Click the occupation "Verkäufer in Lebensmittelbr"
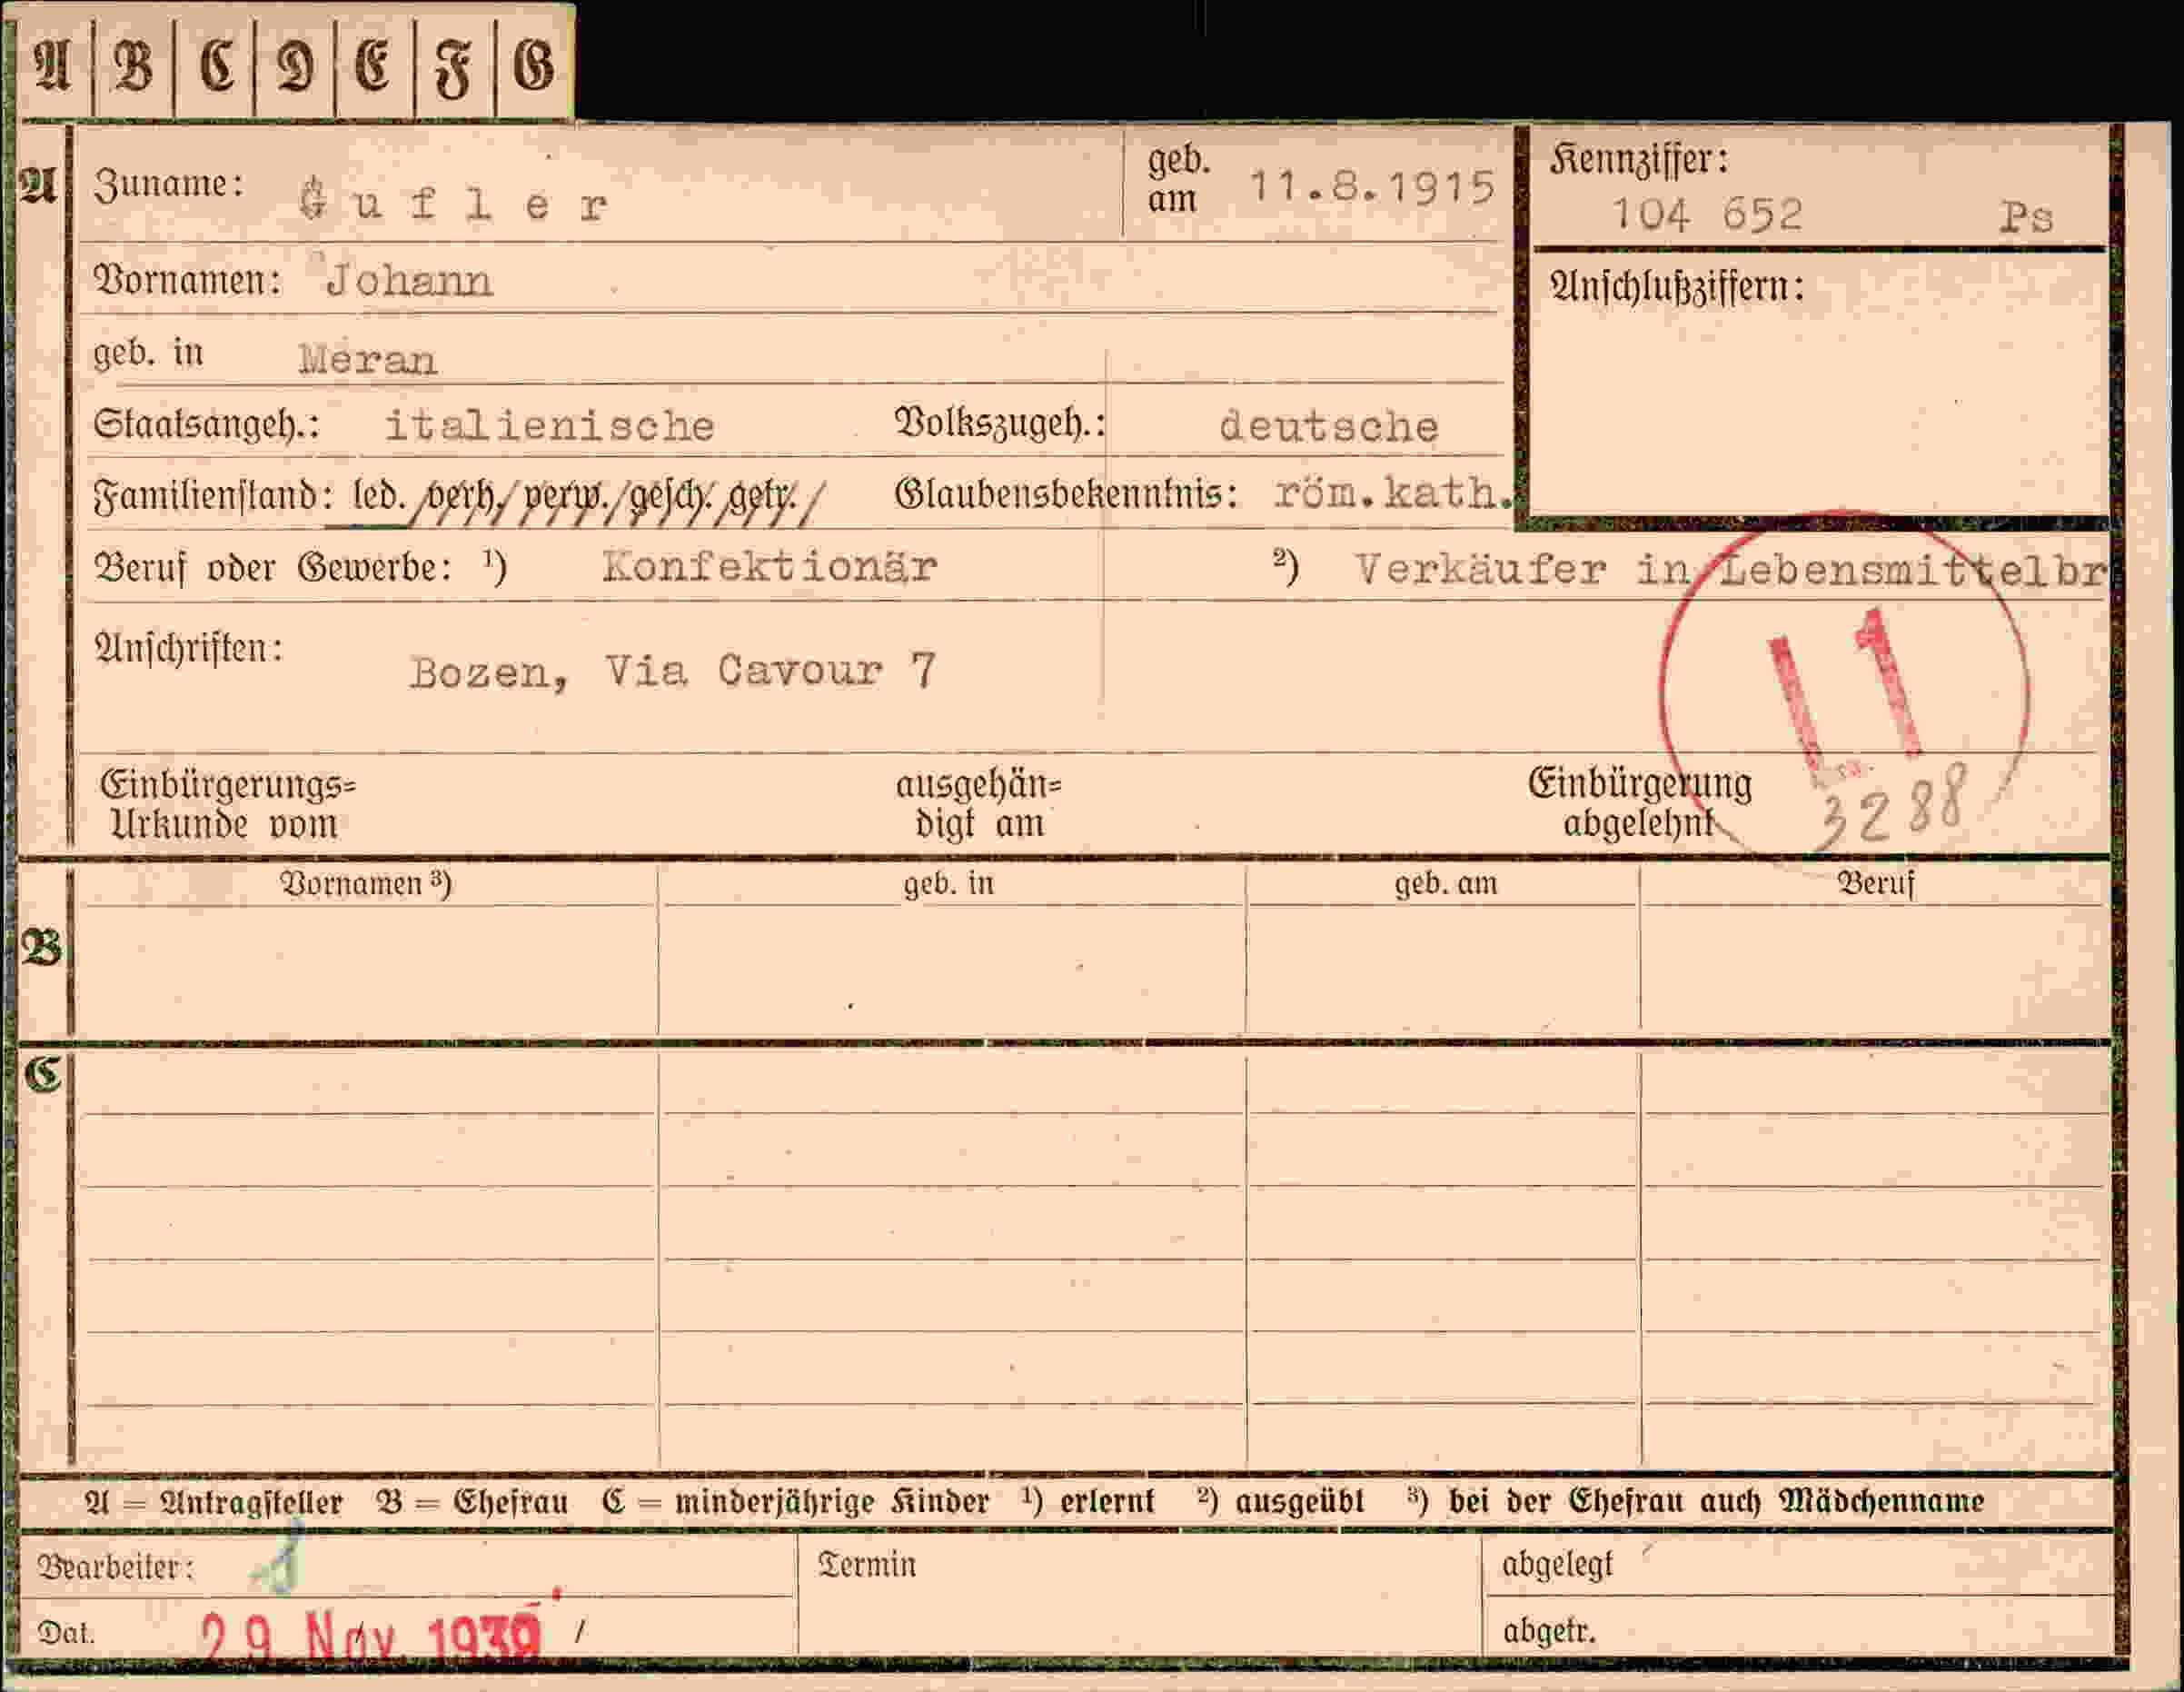Image resolution: width=2184 pixels, height=1692 pixels. coord(1732,570)
